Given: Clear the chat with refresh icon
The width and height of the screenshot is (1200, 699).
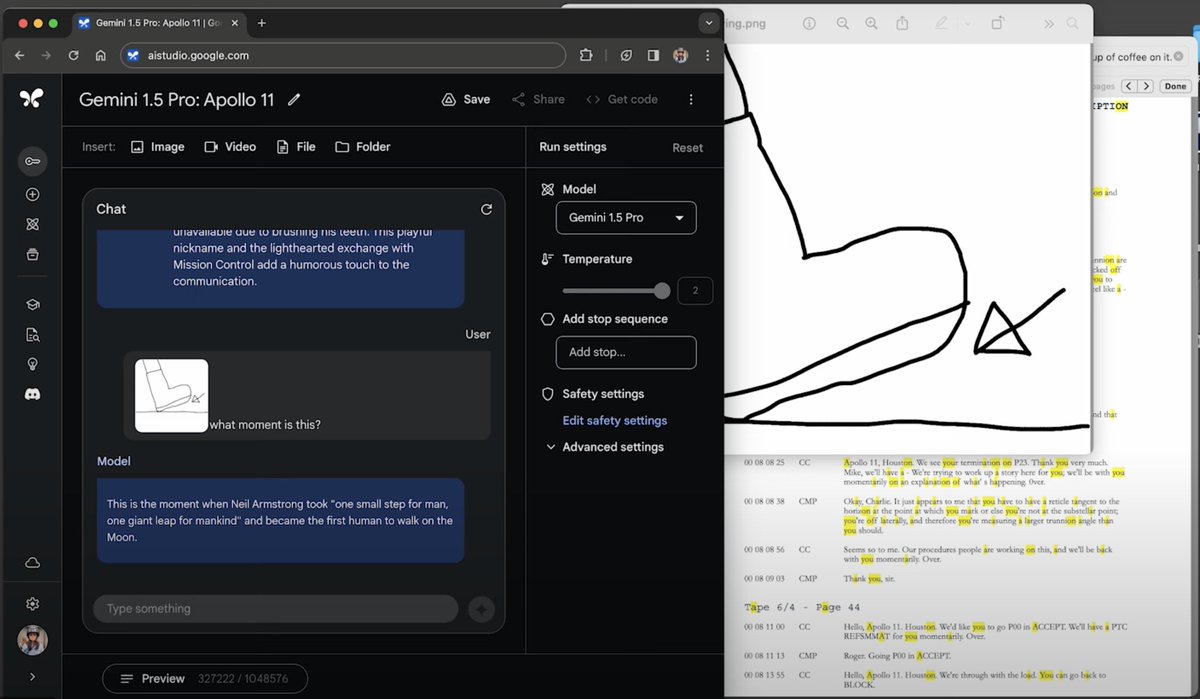Looking at the screenshot, I should tap(486, 209).
